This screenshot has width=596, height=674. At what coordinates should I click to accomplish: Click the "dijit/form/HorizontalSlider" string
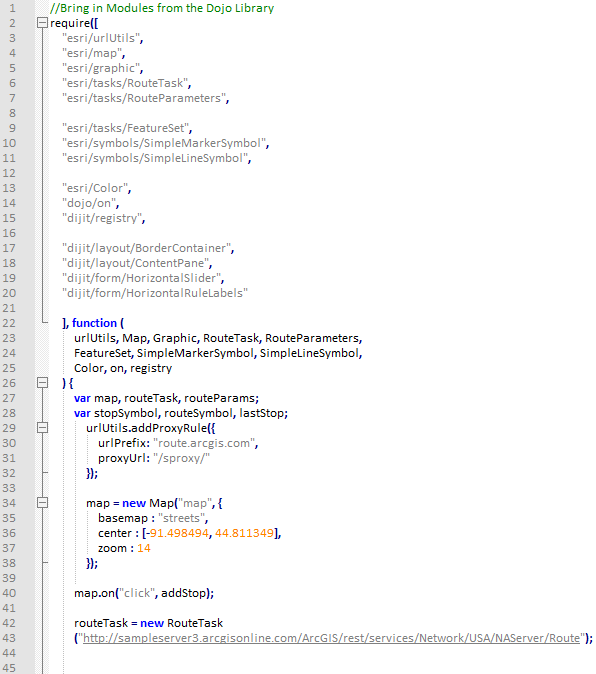(x=141, y=278)
